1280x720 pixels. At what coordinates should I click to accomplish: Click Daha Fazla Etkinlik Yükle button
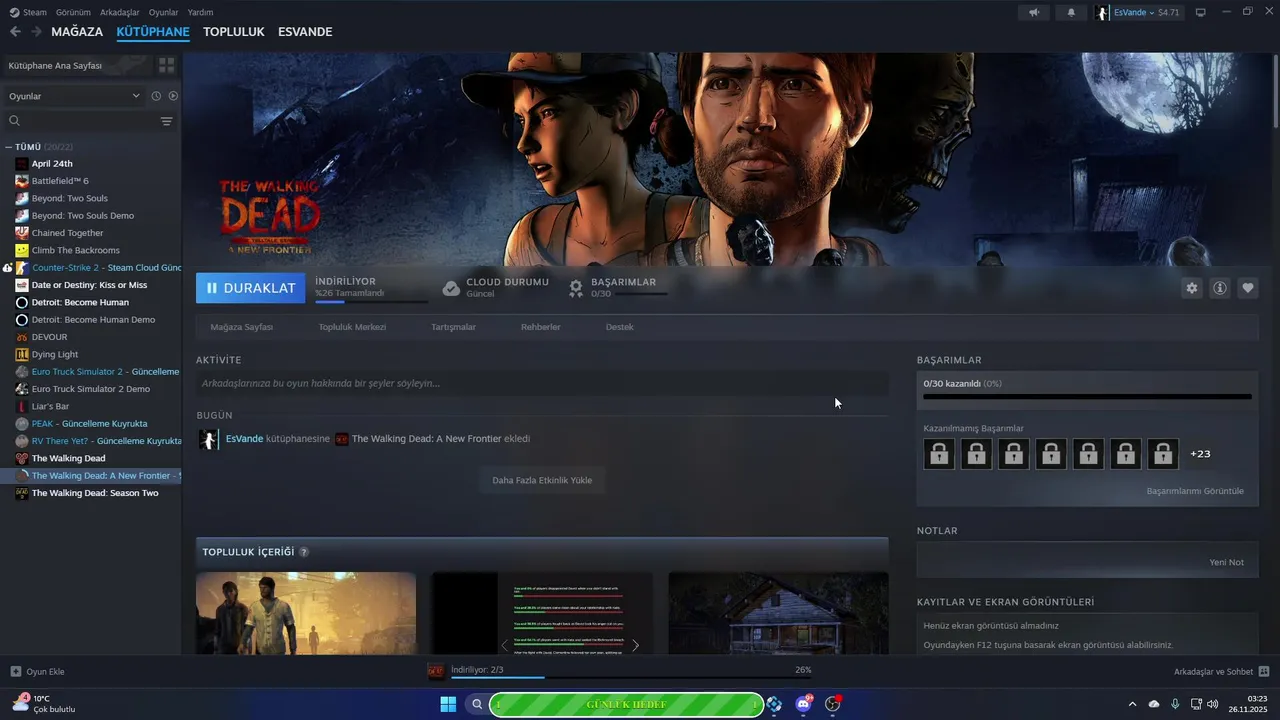[x=542, y=480]
